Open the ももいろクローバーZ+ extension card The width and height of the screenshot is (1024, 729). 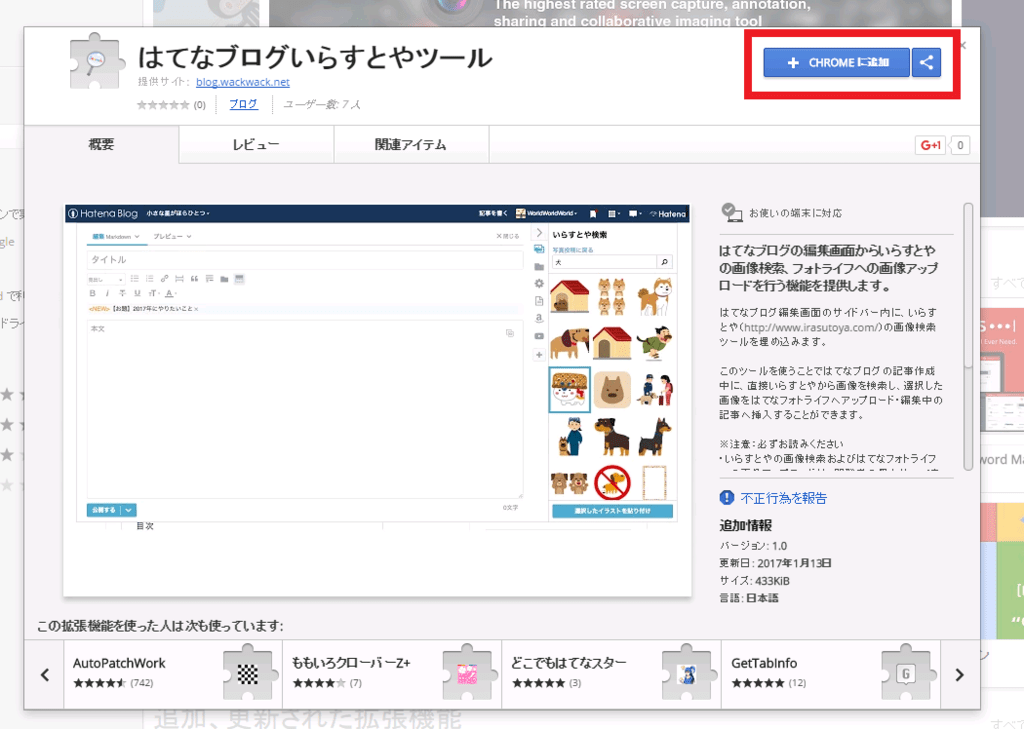pyautogui.click(x=392, y=675)
